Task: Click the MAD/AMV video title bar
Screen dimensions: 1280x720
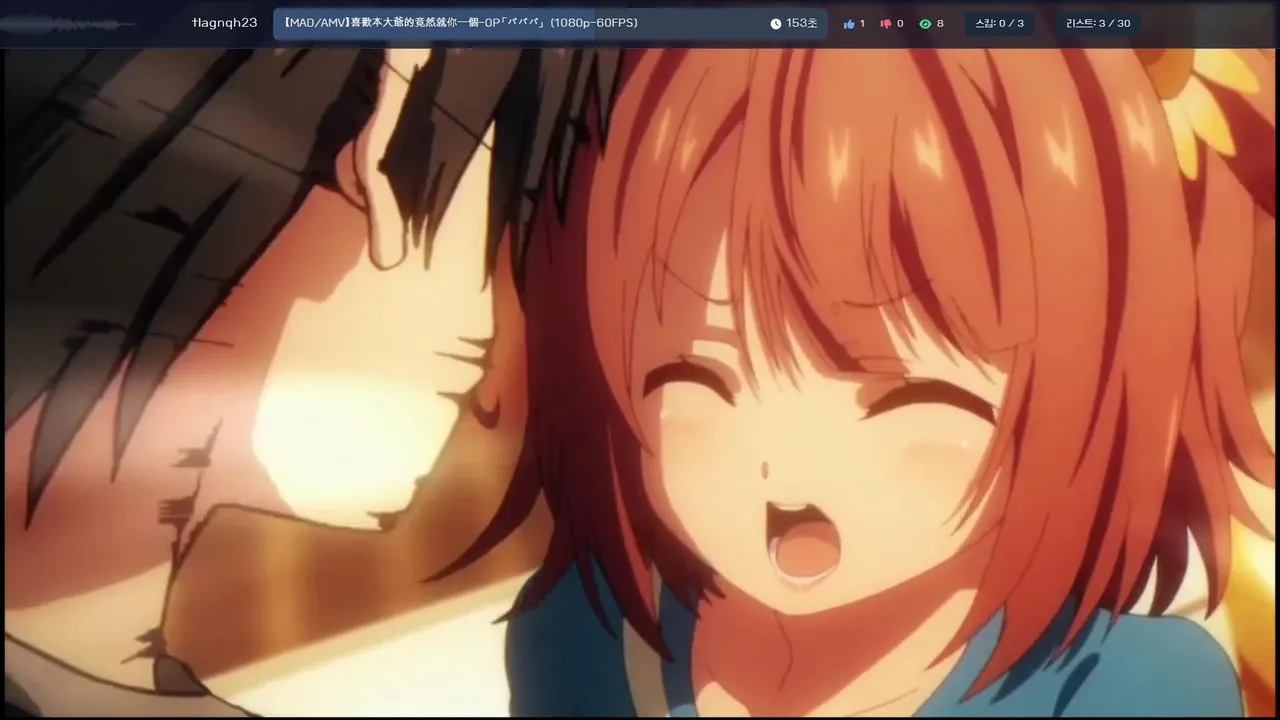Action: click(550, 23)
